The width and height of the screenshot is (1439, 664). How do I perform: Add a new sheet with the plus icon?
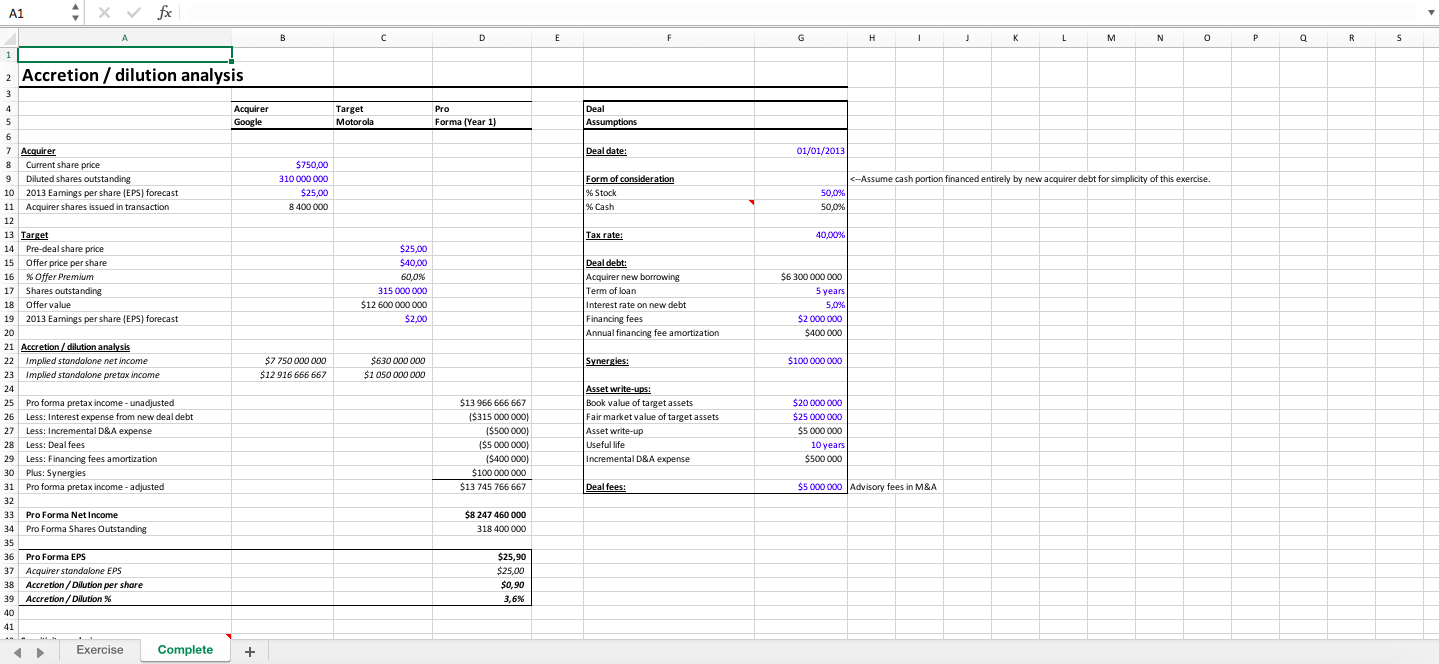pyautogui.click(x=250, y=651)
